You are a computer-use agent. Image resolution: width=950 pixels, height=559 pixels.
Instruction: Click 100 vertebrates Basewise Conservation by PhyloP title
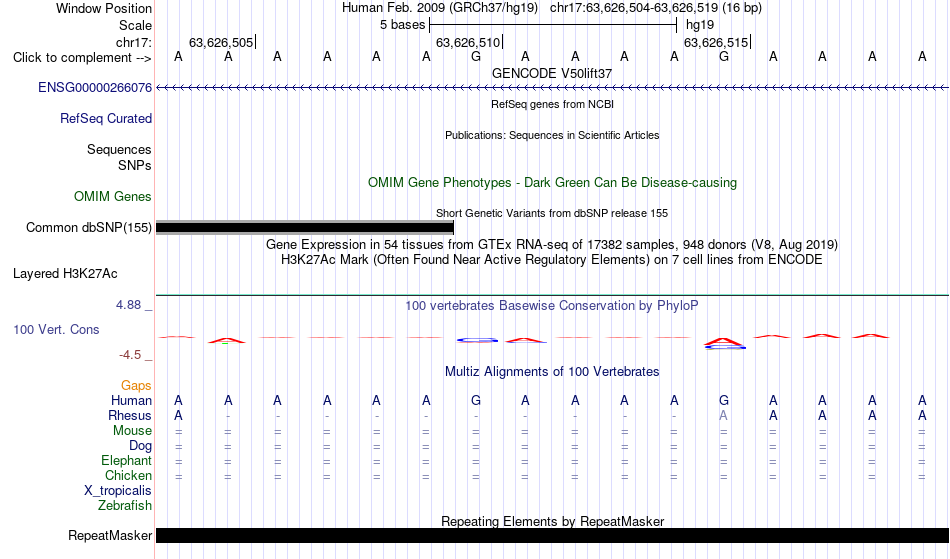[x=552, y=305]
